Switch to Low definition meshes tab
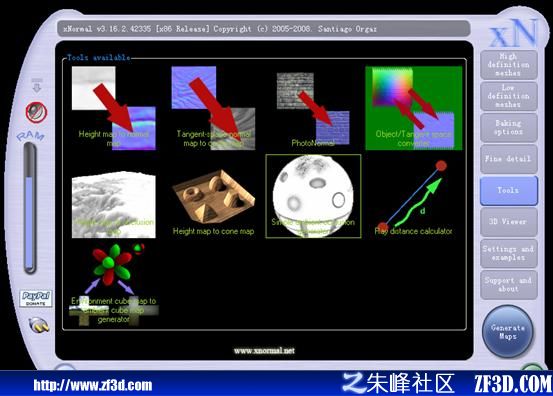553x396 pixels. (x=509, y=96)
